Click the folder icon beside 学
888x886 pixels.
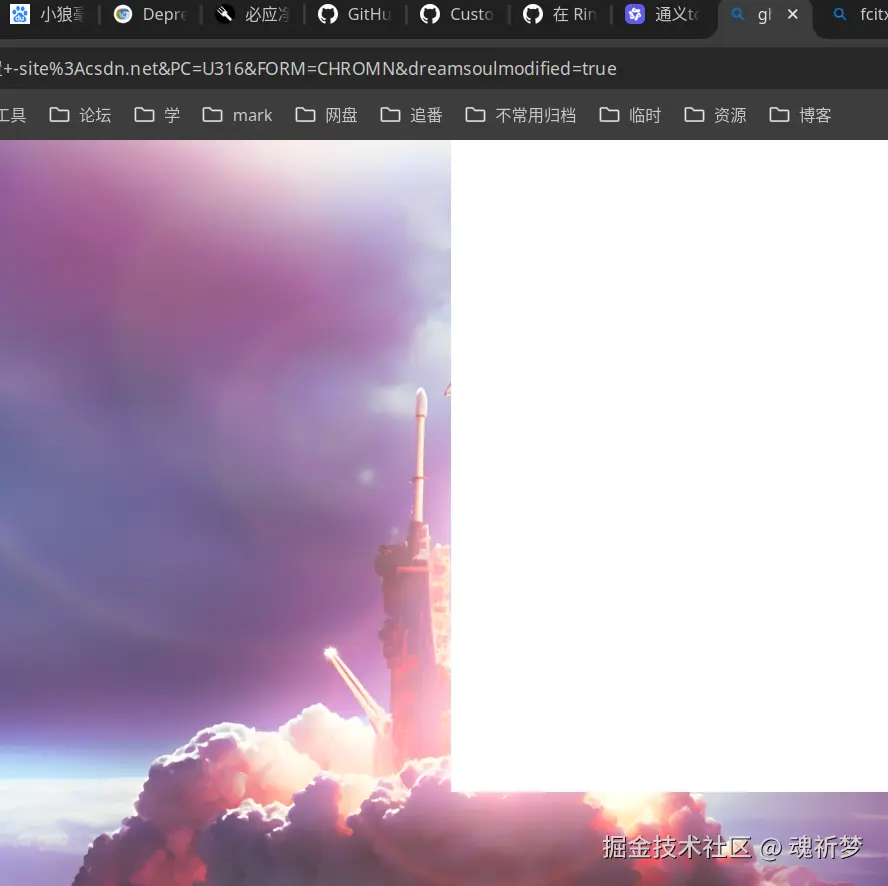pyautogui.click(x=144, y=115)
